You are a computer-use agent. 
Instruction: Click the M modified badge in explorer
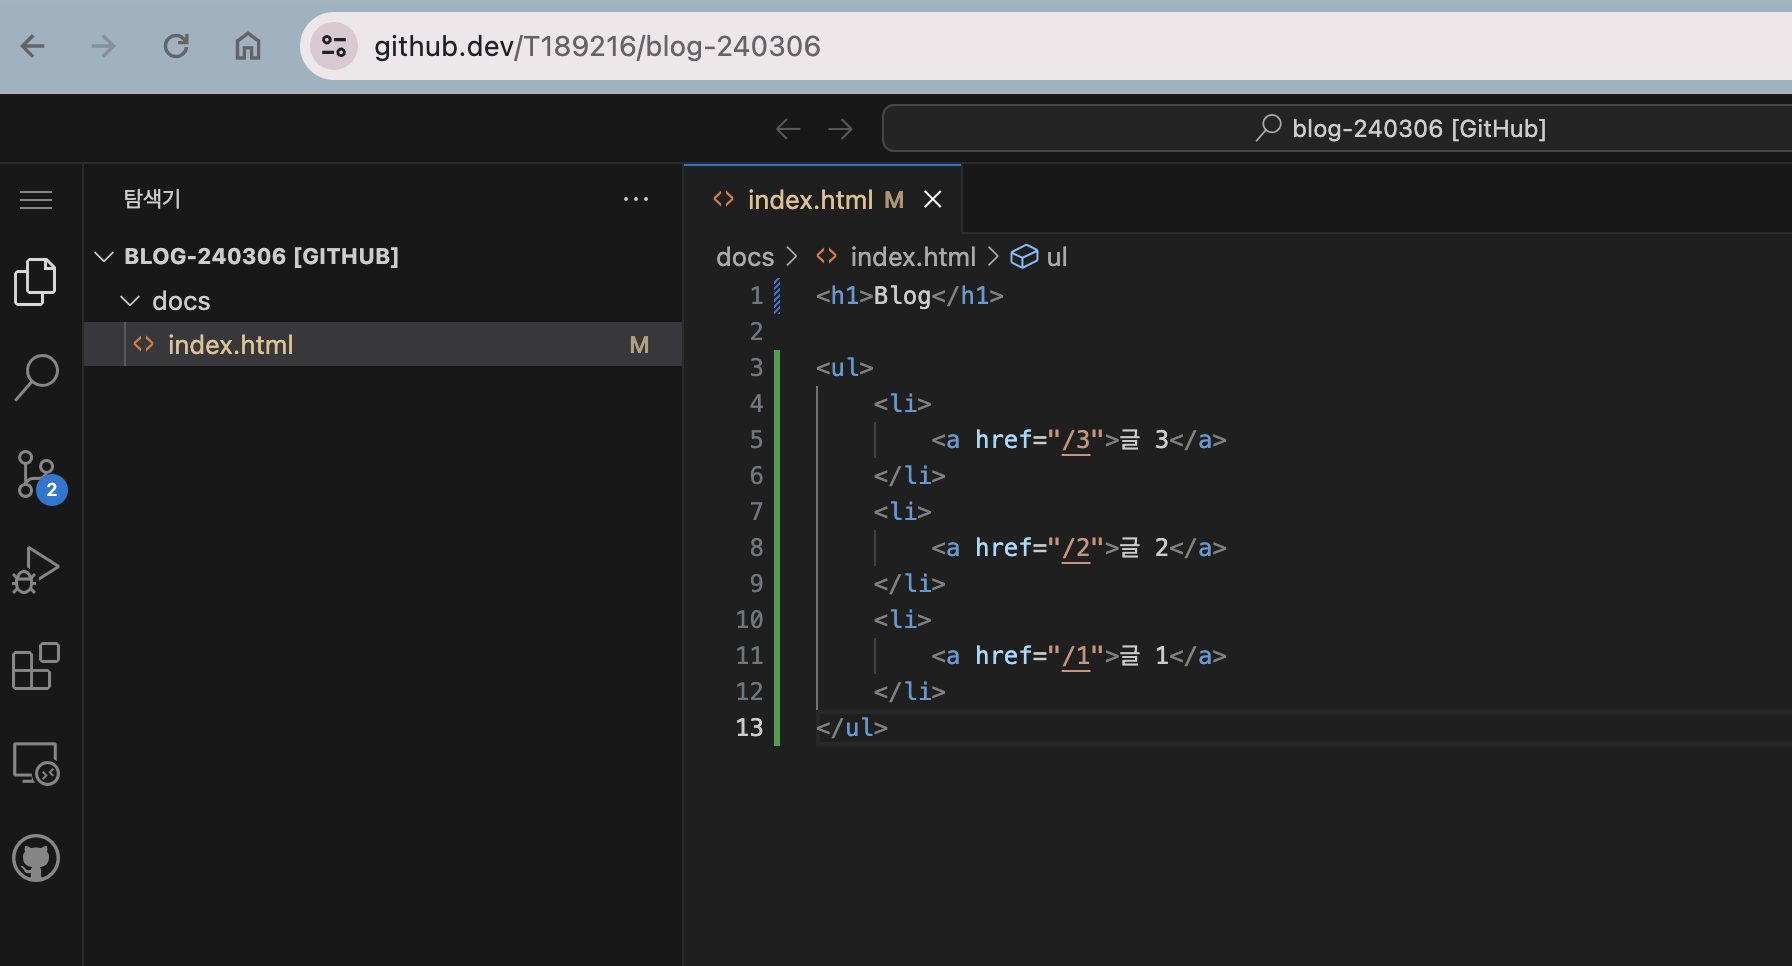640,345
